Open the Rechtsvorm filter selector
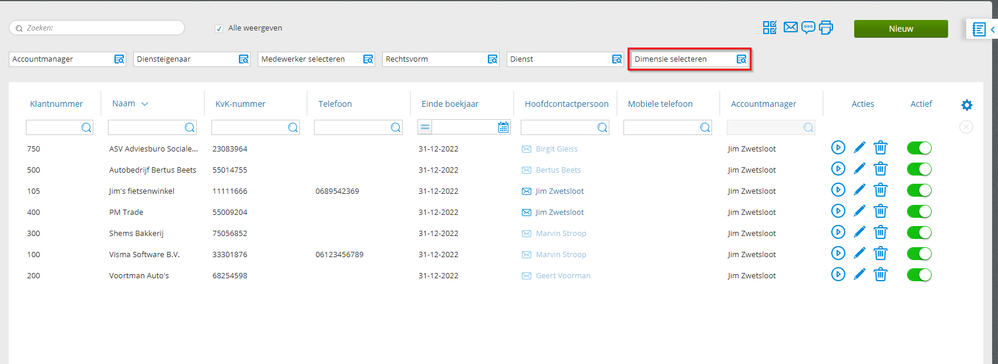998x364 pixels. [x=492, y=59]
